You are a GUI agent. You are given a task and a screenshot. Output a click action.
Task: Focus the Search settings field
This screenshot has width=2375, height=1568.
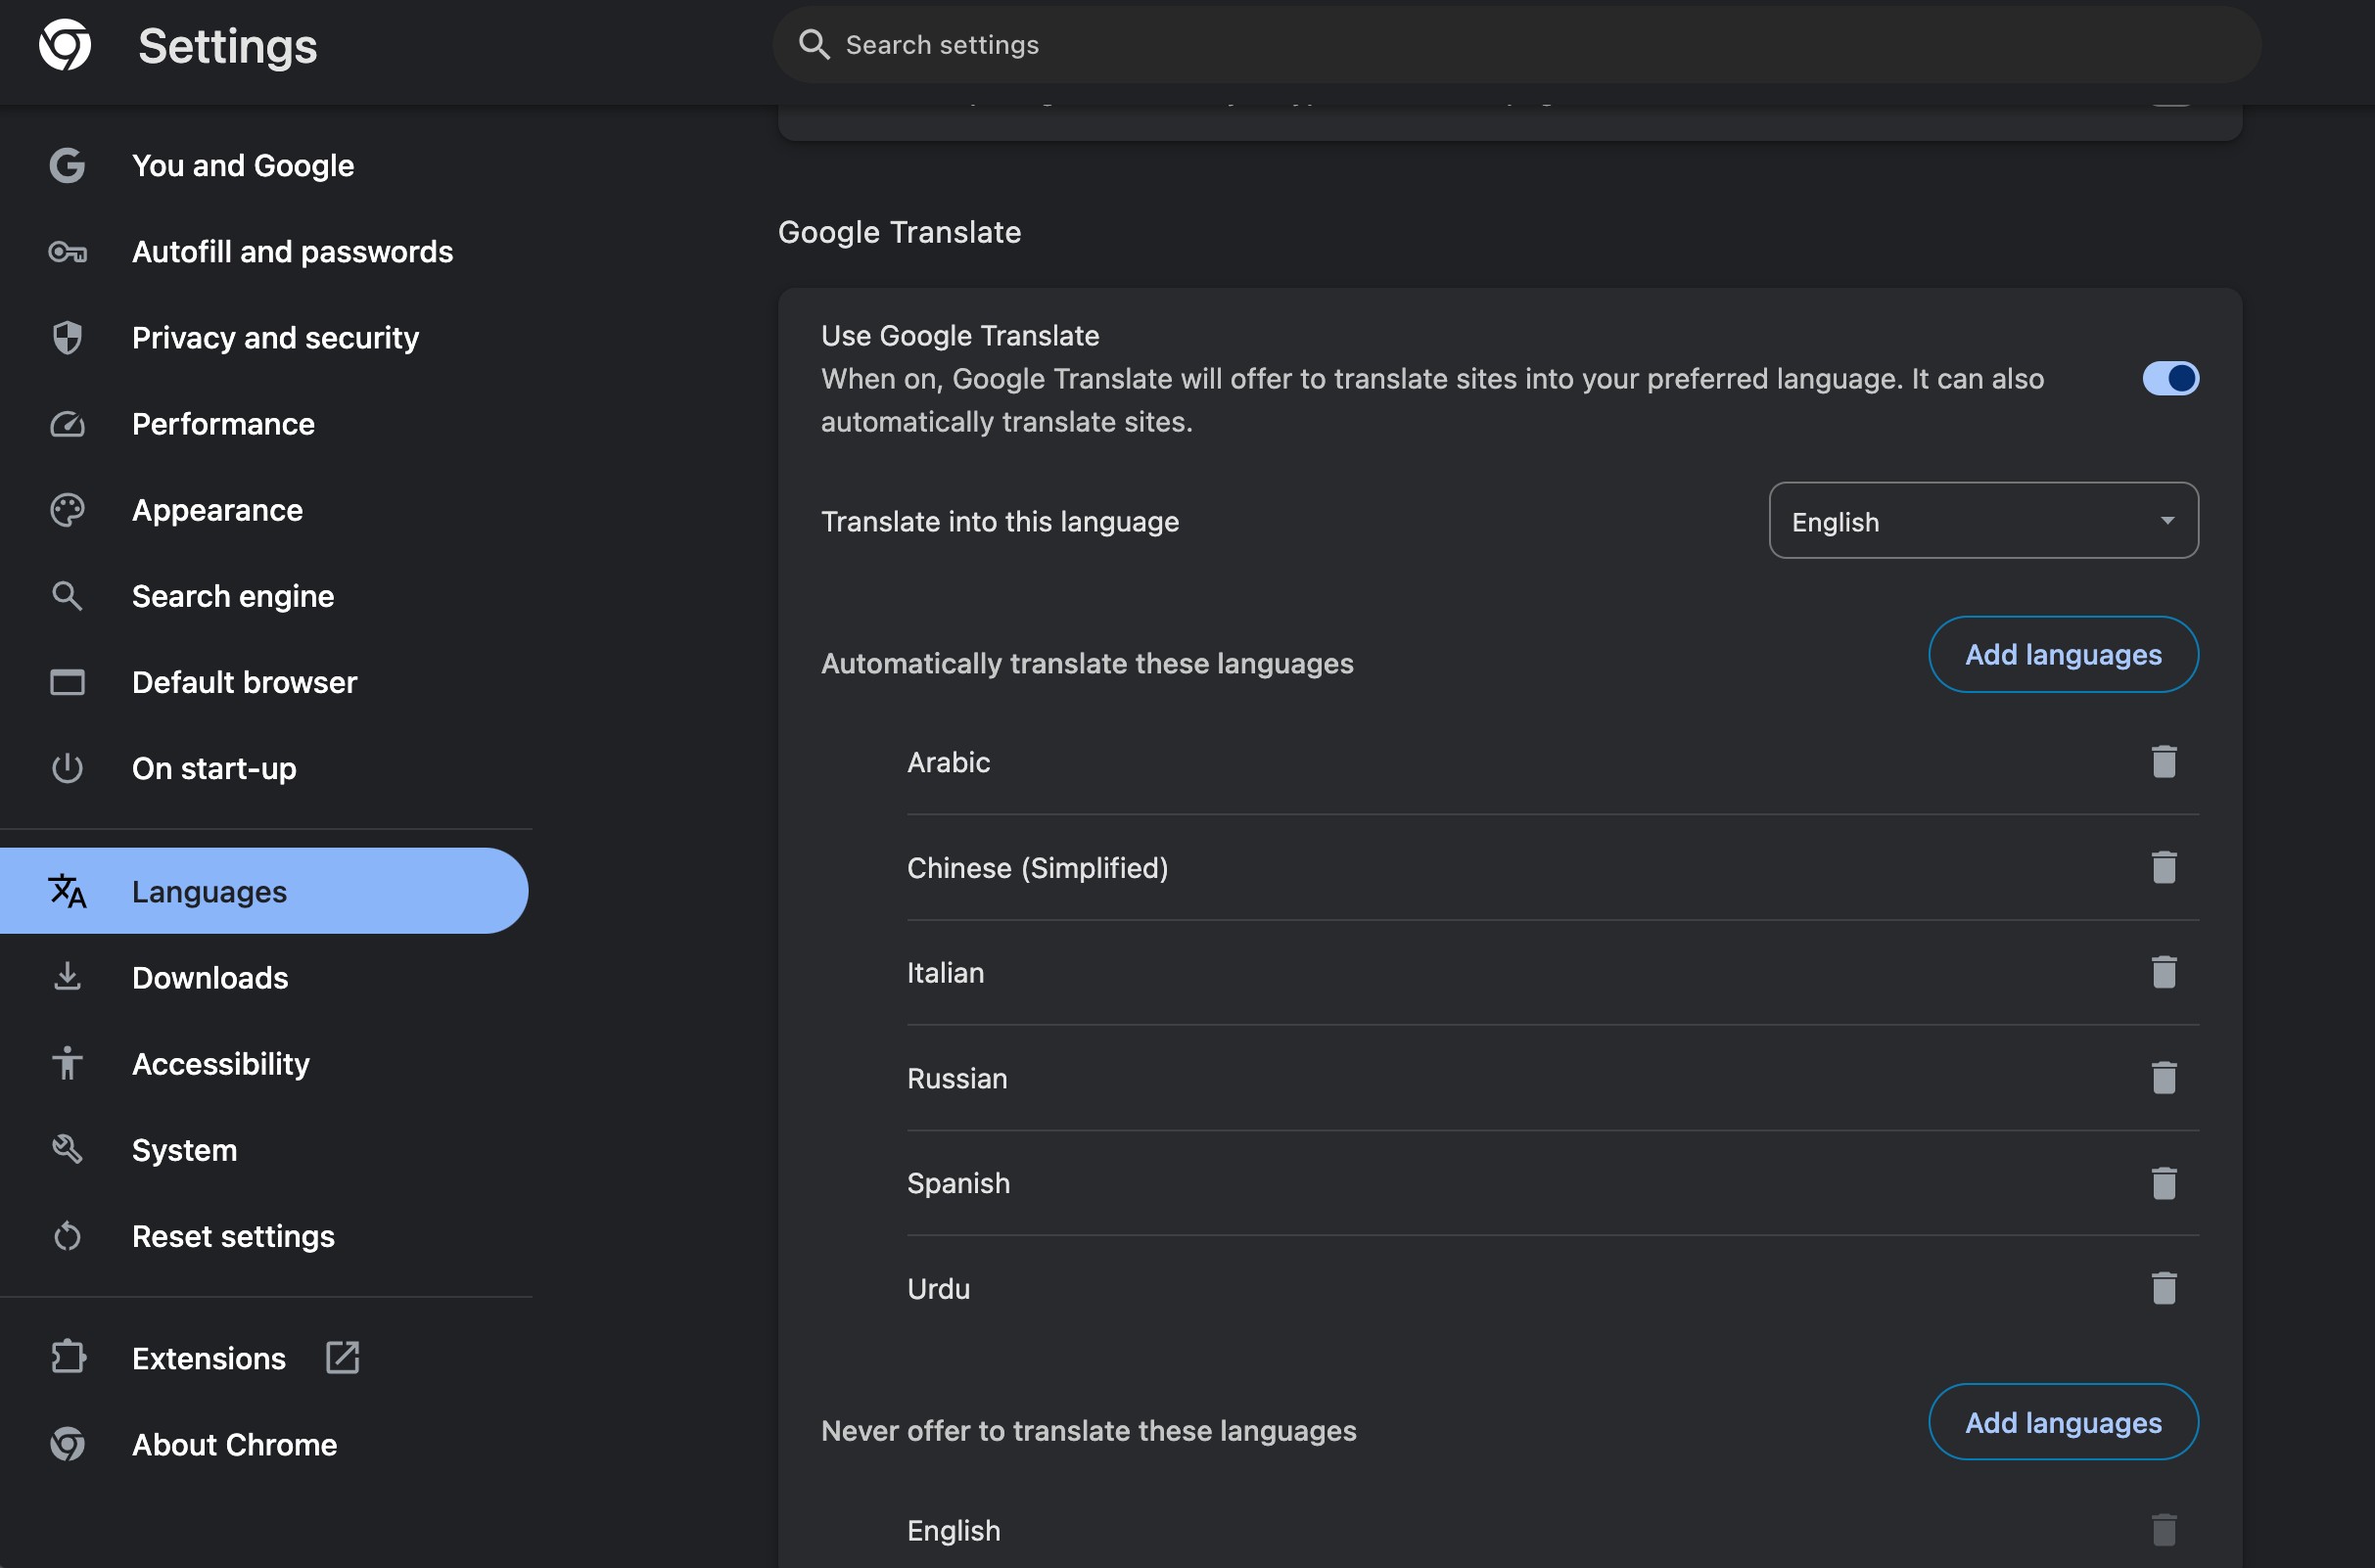pyautogui.click(x=1516, y=44)
